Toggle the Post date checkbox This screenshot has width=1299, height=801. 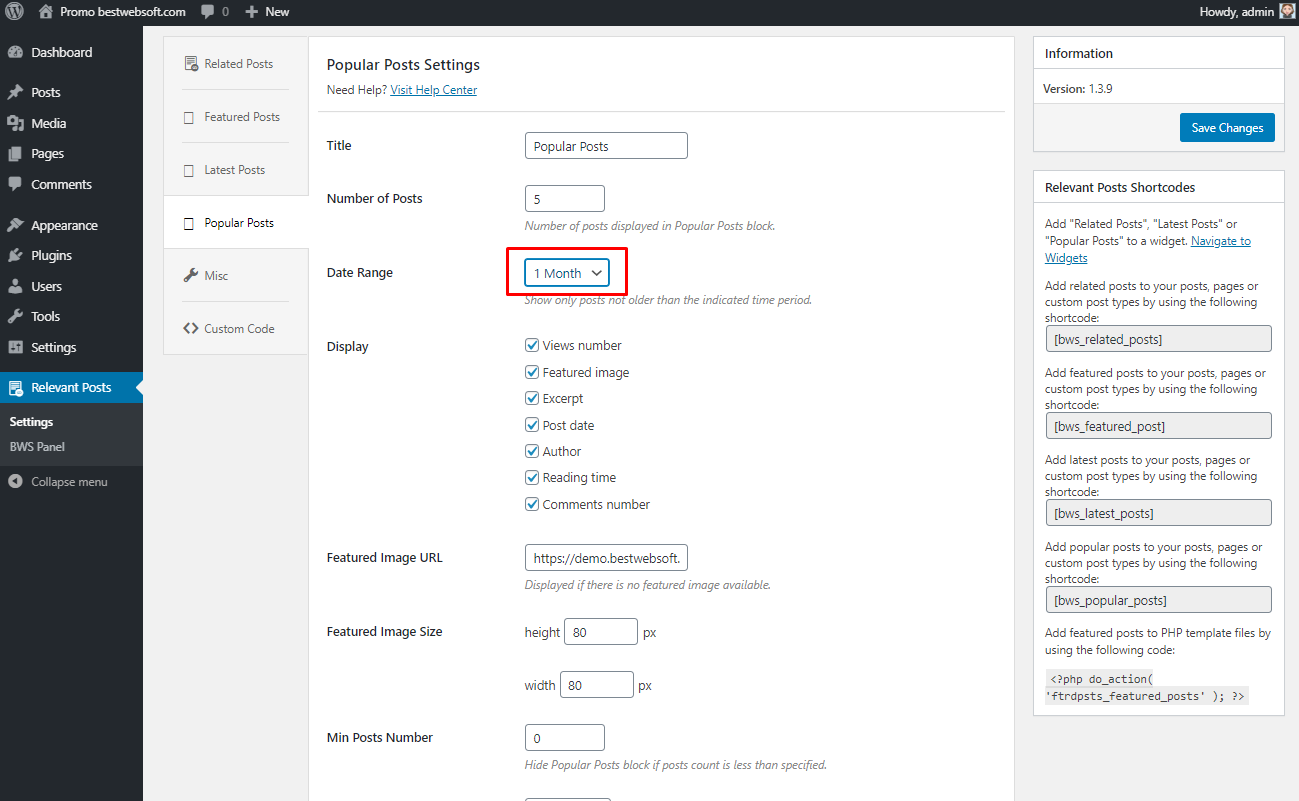(x=532, y=425)
